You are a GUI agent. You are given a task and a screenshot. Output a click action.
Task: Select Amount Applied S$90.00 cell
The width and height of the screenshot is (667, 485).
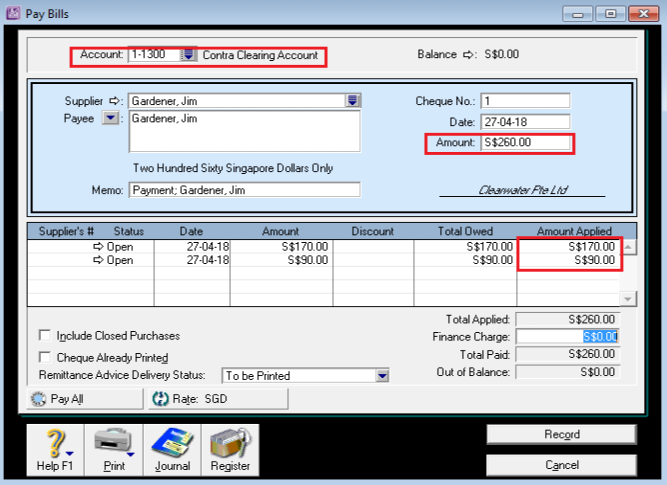coord(568,260)
